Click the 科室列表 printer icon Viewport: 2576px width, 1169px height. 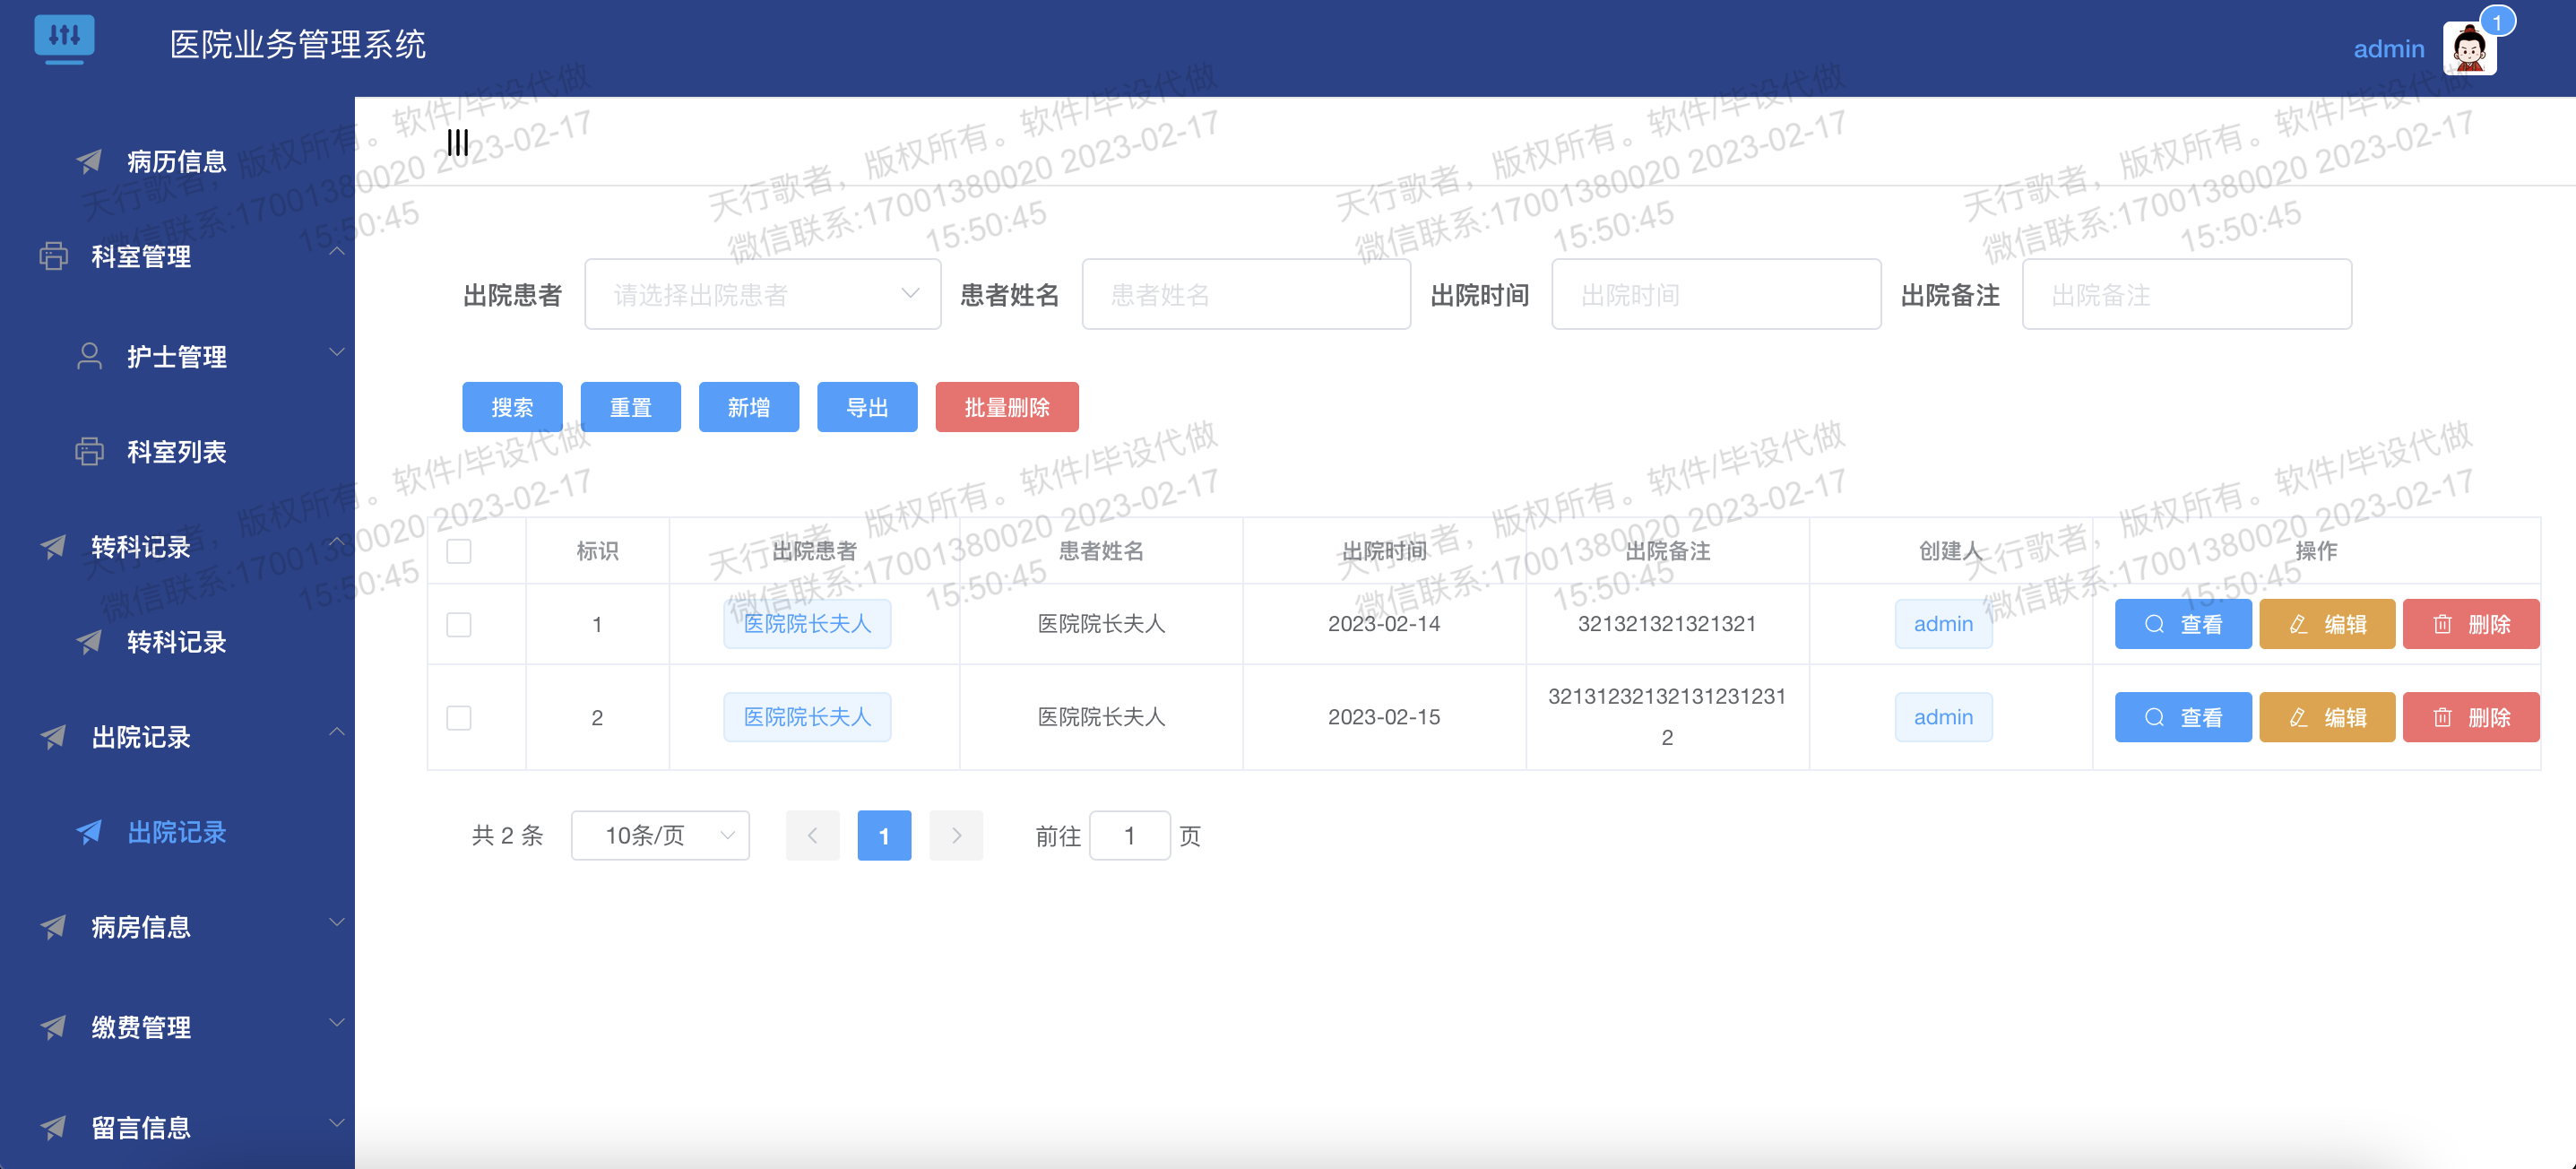89,452
